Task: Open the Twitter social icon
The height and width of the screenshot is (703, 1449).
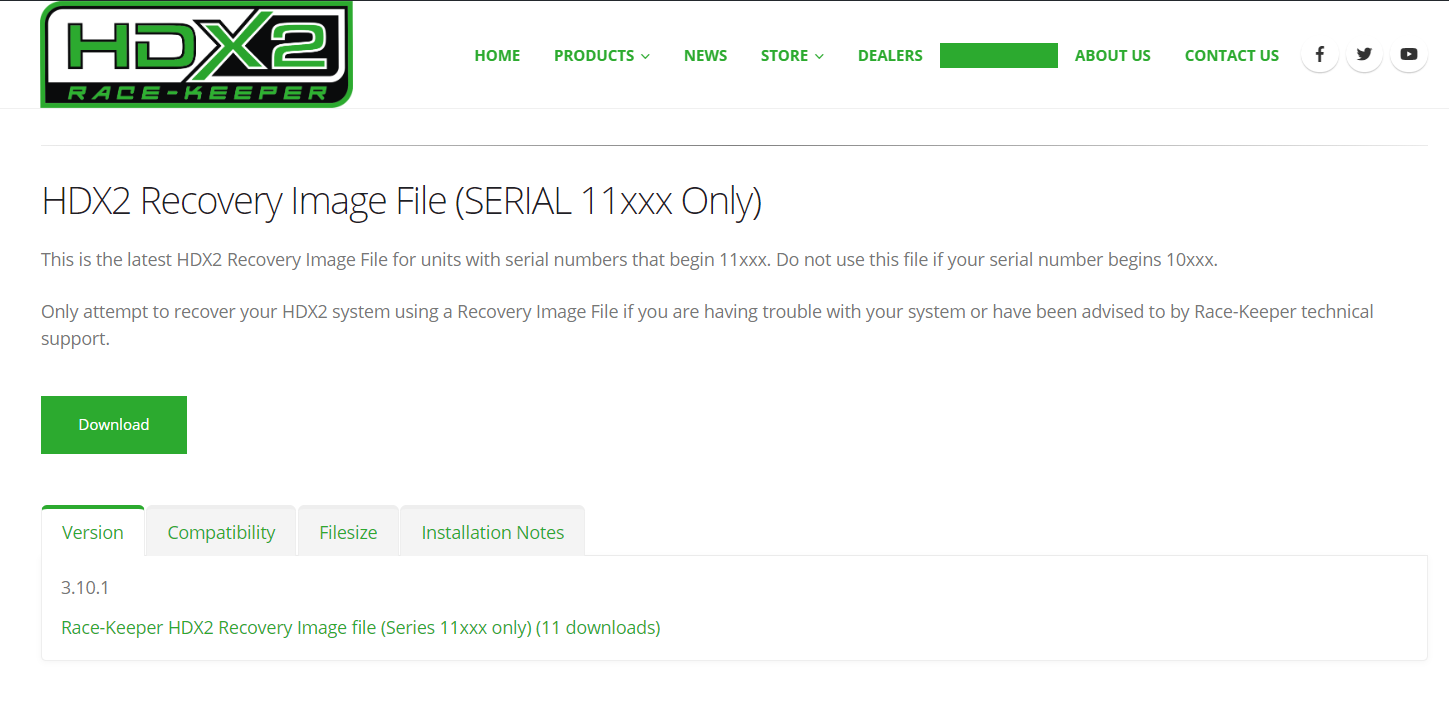Action: [x=1364, y=55]
